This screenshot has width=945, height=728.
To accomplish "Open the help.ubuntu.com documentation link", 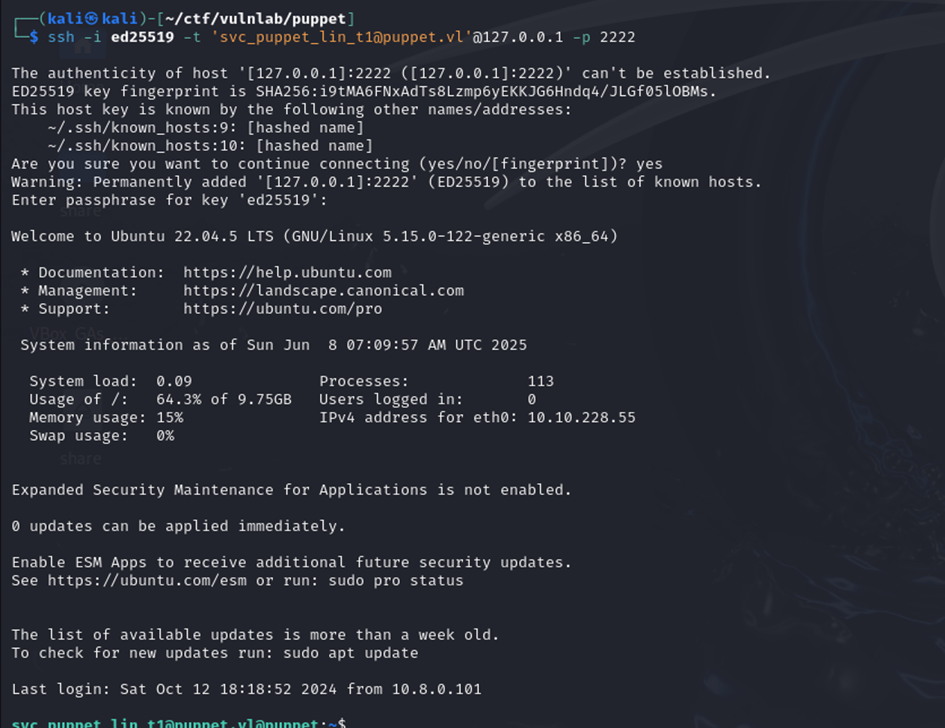I will point(287,273).
